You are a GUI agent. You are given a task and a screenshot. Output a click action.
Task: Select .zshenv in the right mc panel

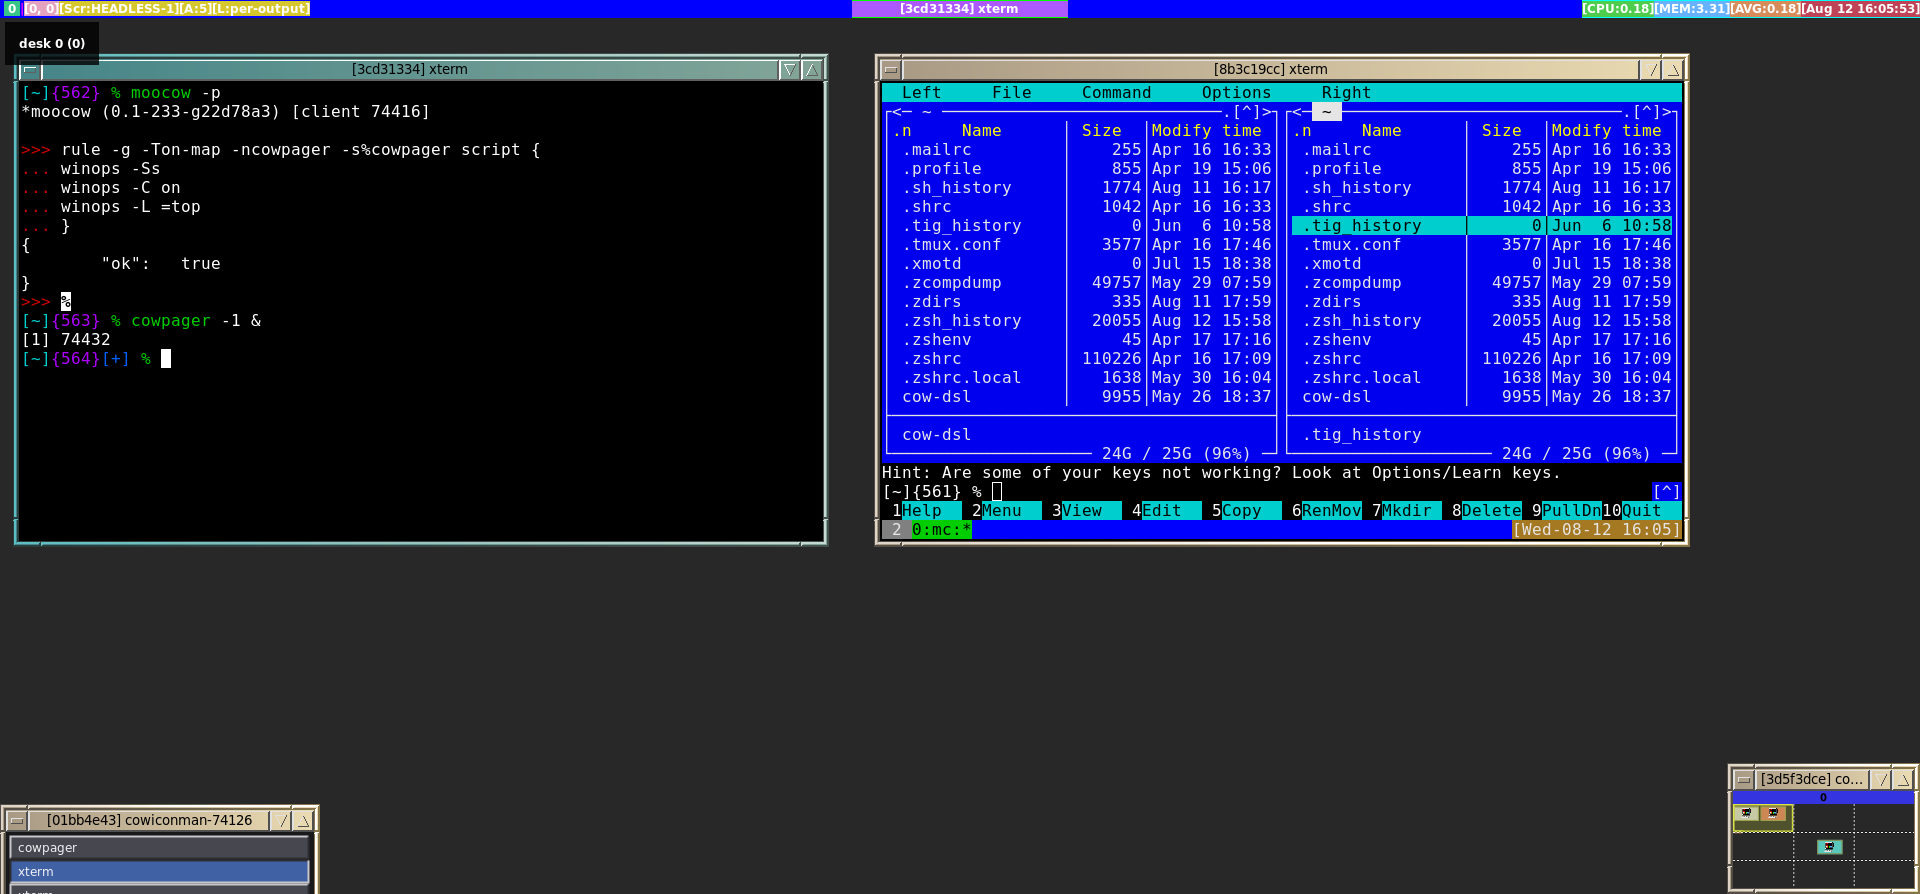click(x=1481, y=340)
